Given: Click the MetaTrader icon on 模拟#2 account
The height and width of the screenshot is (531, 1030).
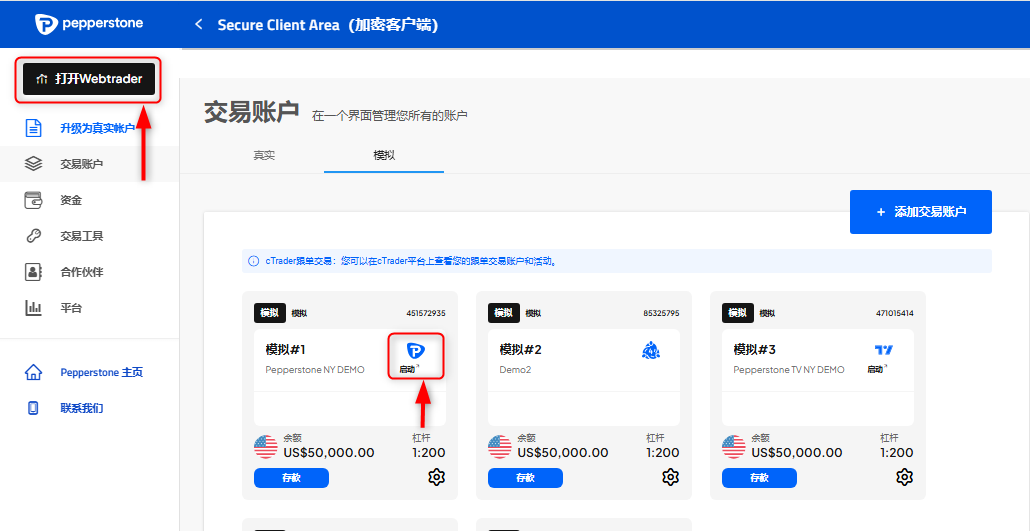Looking at the screenshot, I should pos(650,350).
